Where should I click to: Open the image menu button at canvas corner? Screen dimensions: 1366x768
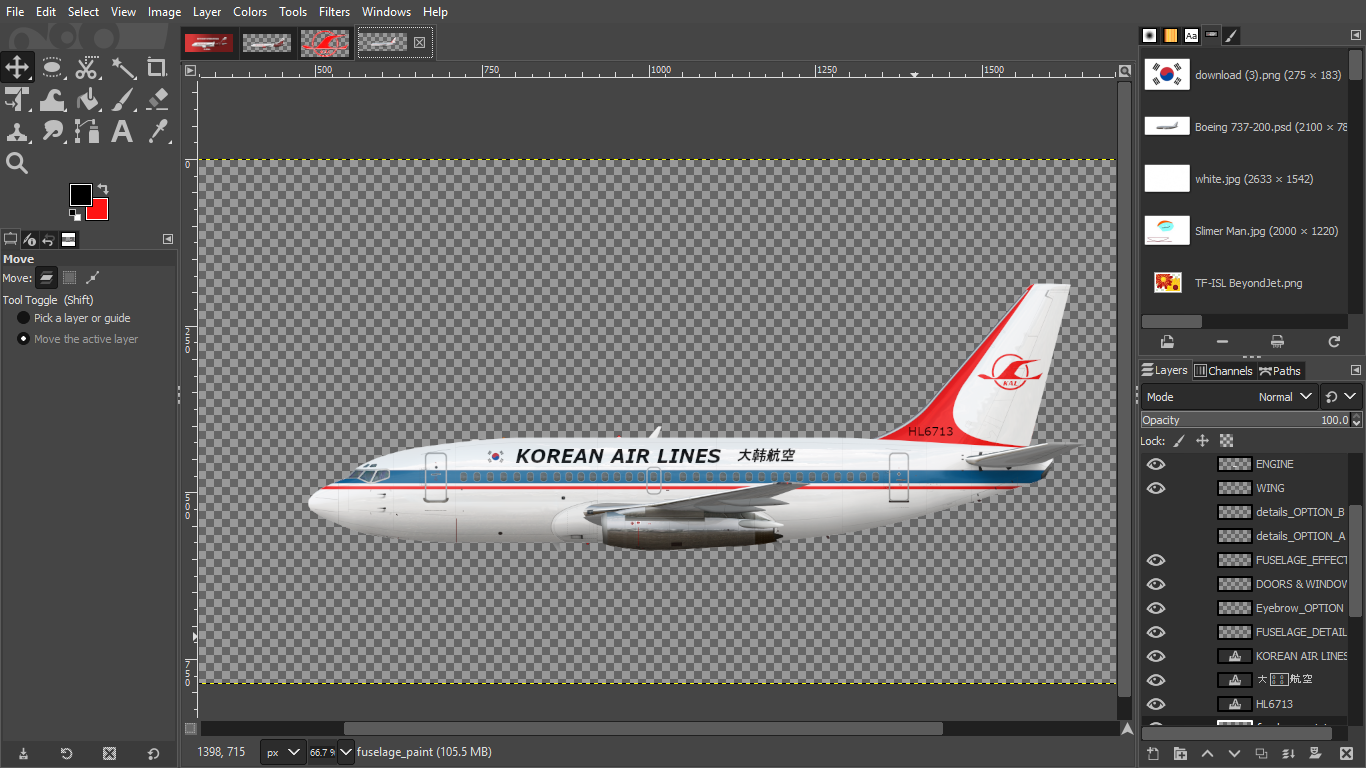[191, 71]
